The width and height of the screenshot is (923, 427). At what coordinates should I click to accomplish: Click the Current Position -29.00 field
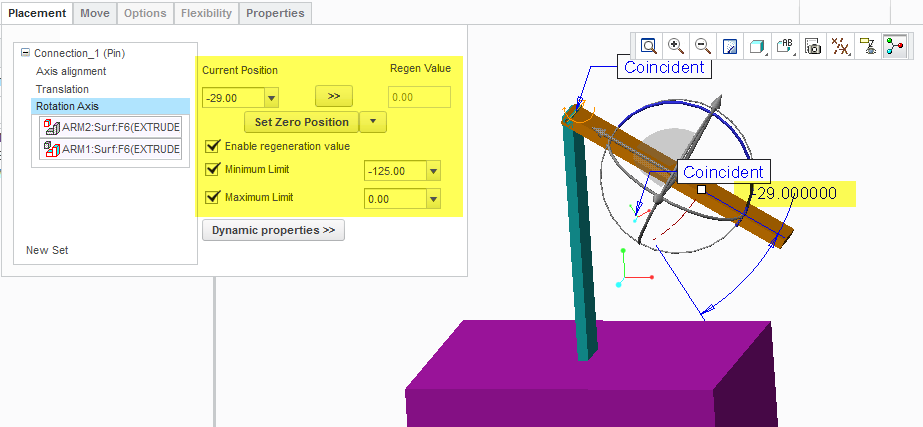click(x=234, y=98)
